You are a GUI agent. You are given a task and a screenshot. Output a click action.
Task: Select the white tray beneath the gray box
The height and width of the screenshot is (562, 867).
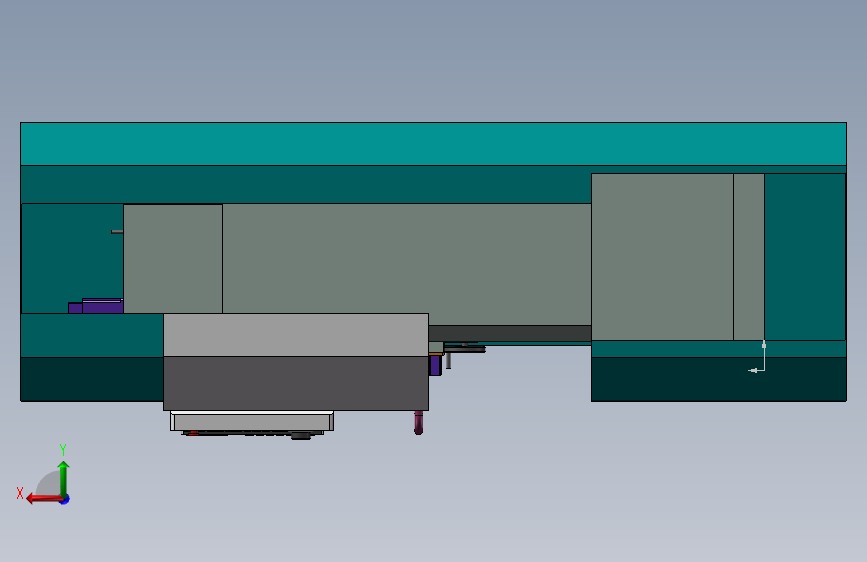252,421
